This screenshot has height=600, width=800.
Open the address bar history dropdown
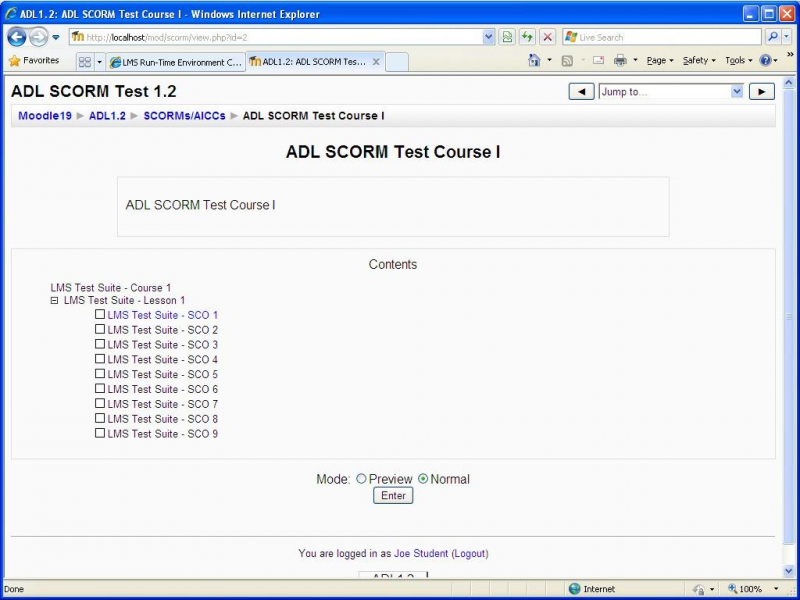(x=488, y=37)
